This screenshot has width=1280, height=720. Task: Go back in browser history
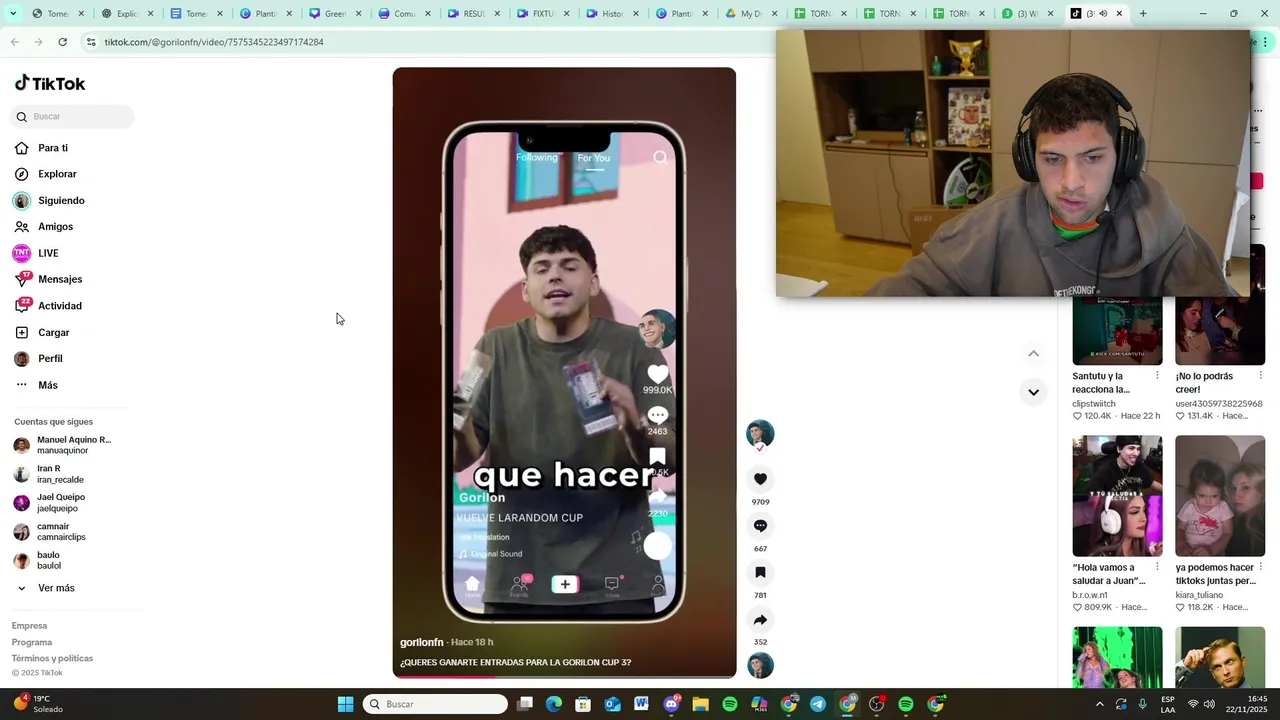point(15,42)
